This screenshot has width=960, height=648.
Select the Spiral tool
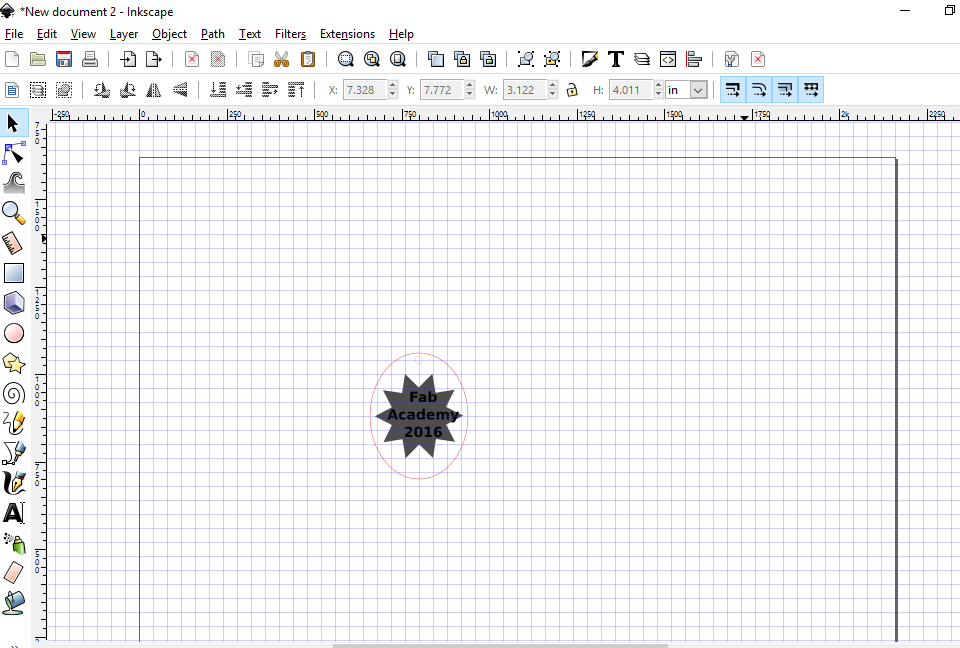[13, 393]
